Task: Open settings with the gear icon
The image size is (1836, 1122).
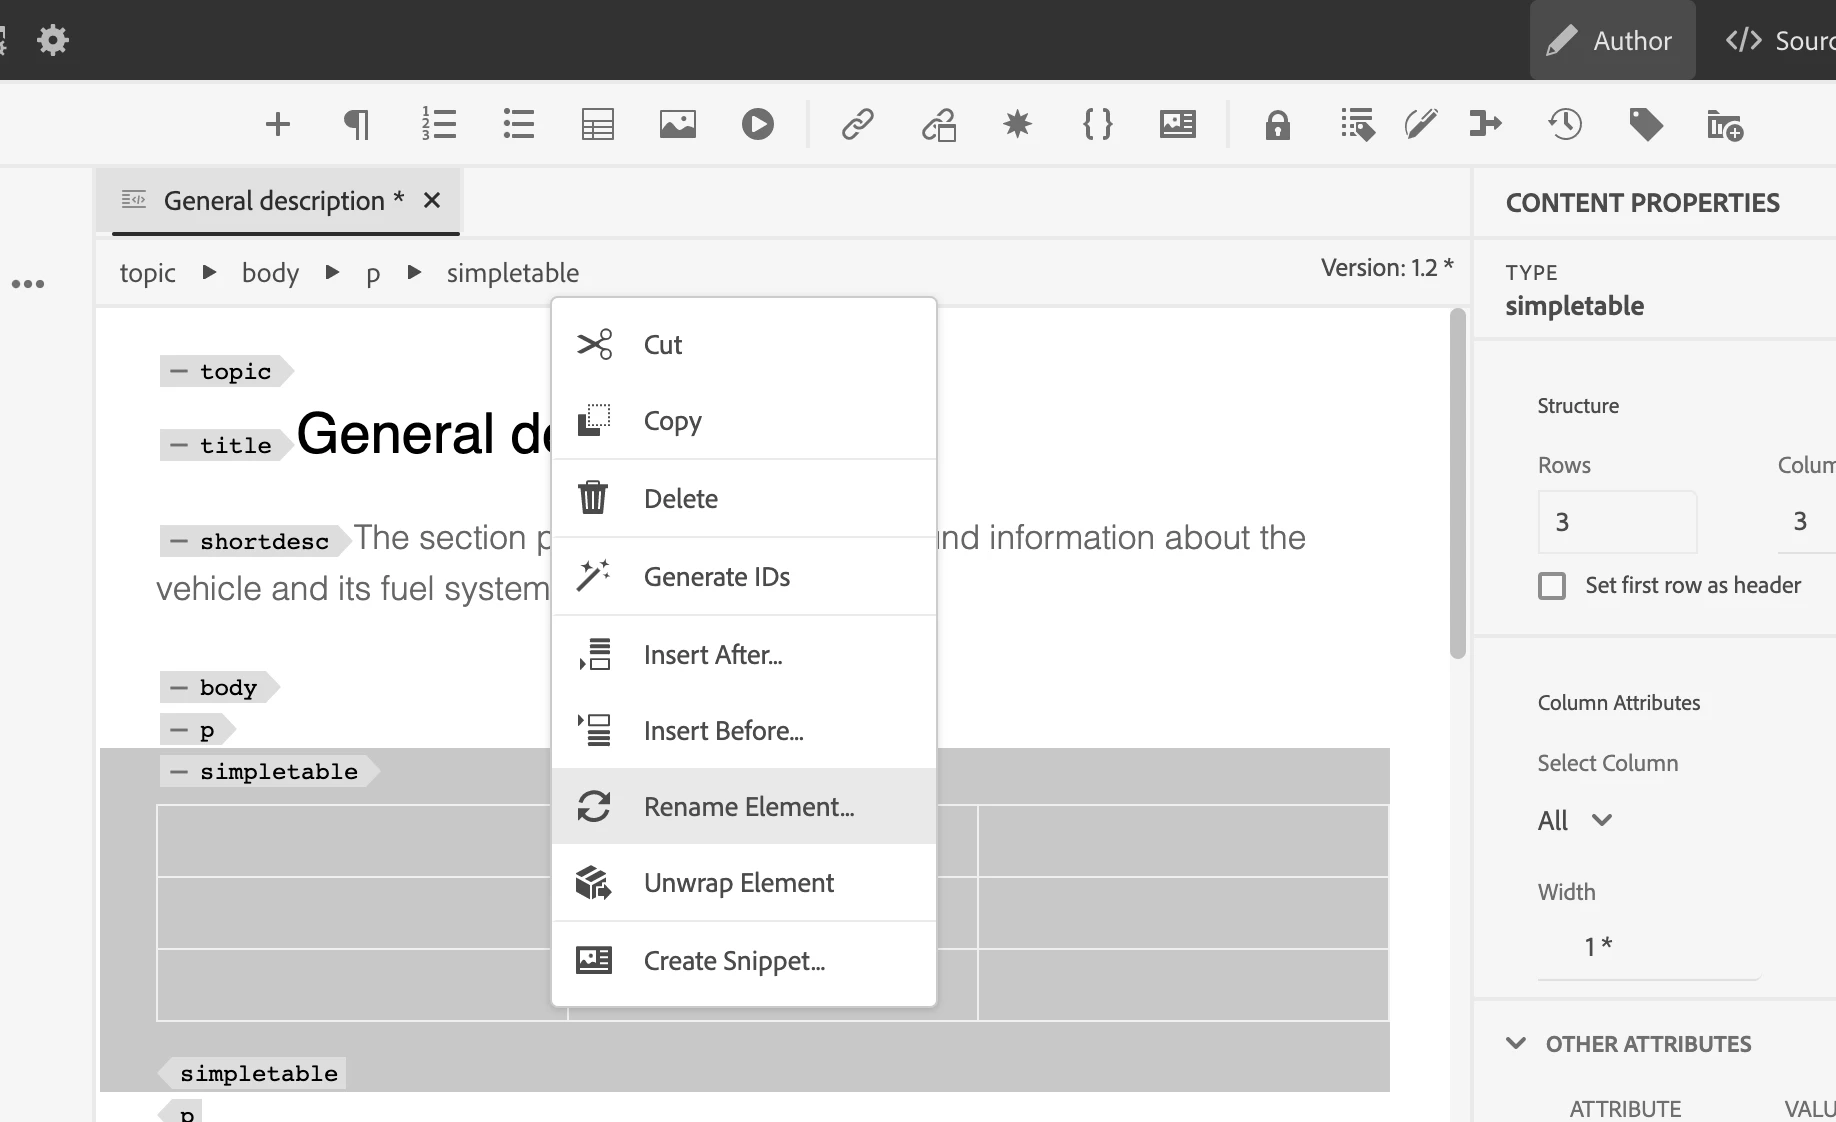Action: pos(53,40)
